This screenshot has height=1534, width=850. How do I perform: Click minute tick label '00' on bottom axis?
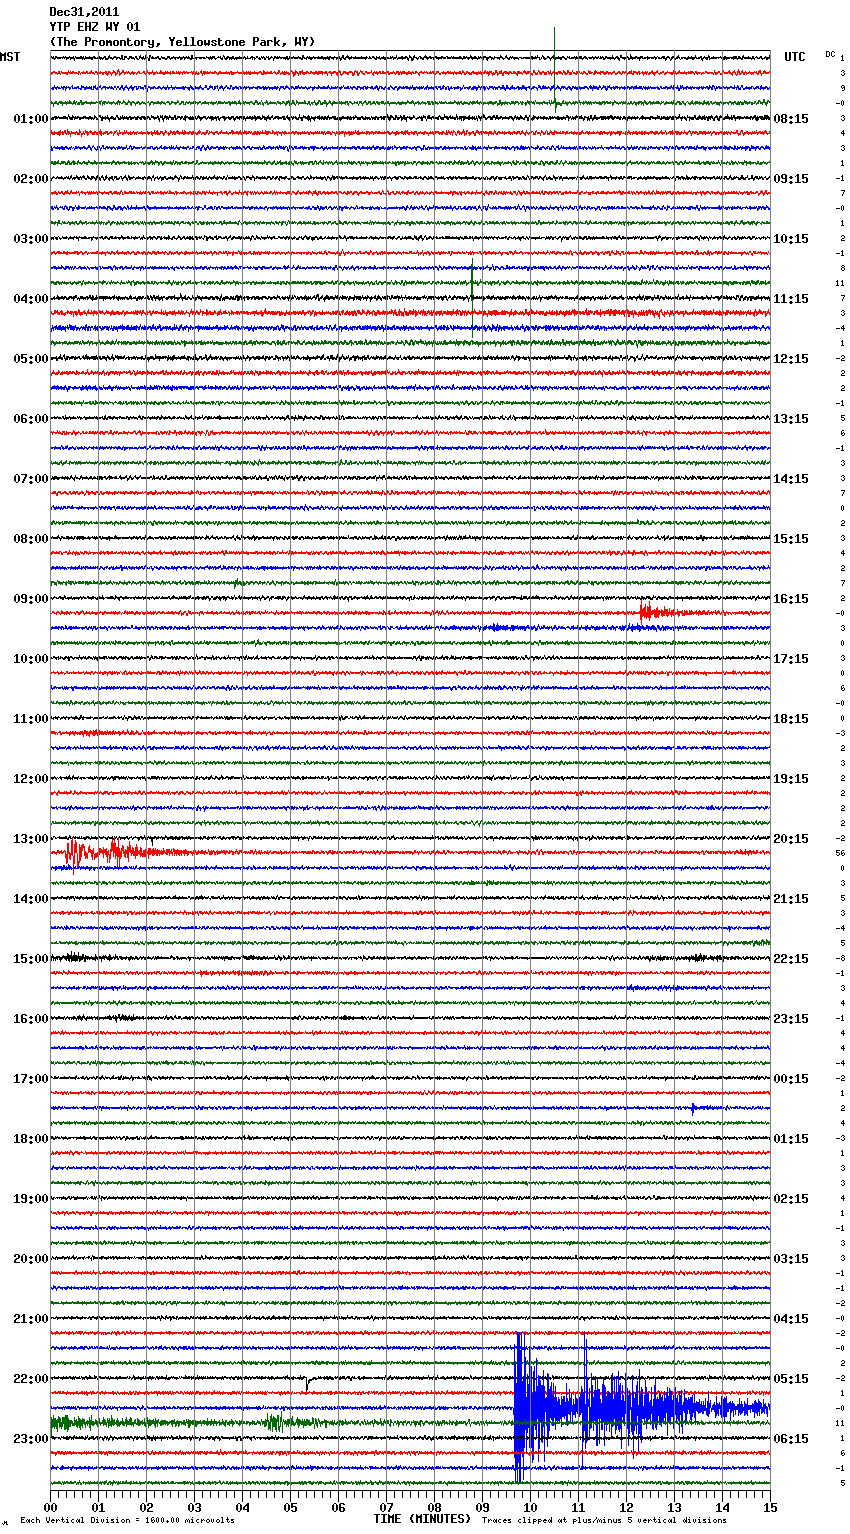(x=50, y=1507)
